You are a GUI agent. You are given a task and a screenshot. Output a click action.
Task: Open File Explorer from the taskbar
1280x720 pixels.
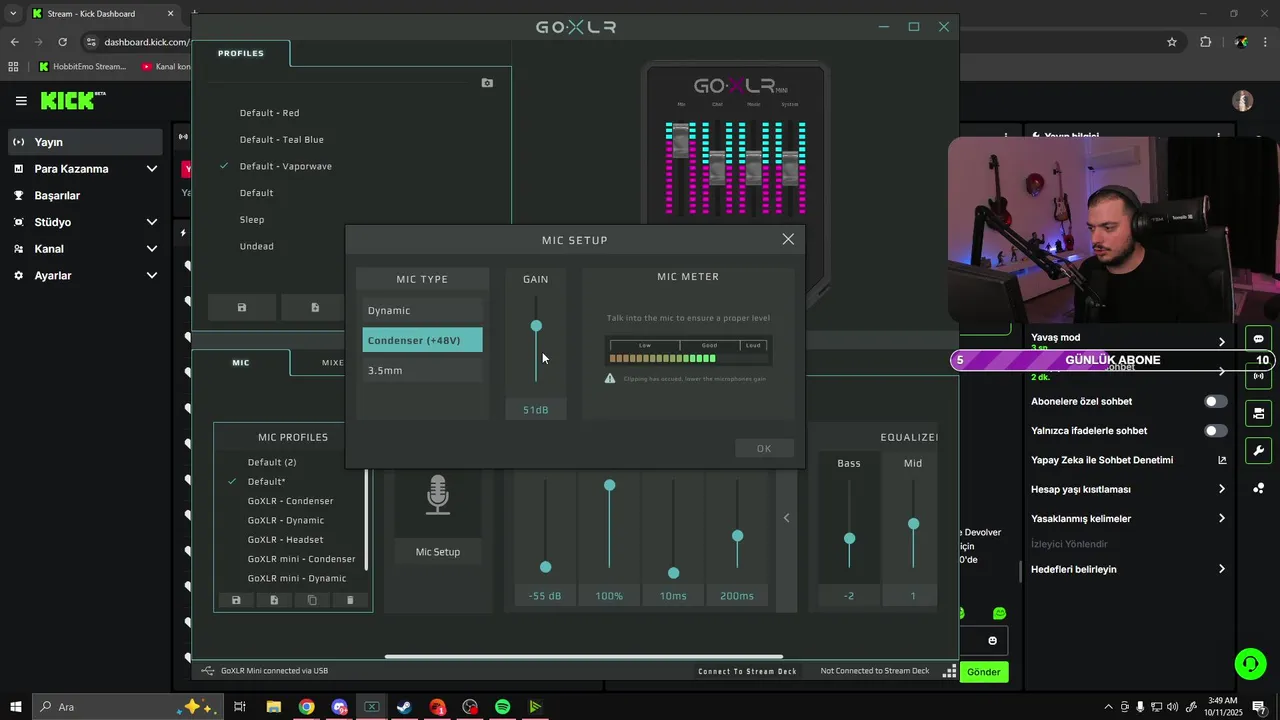tap(273, 707)
